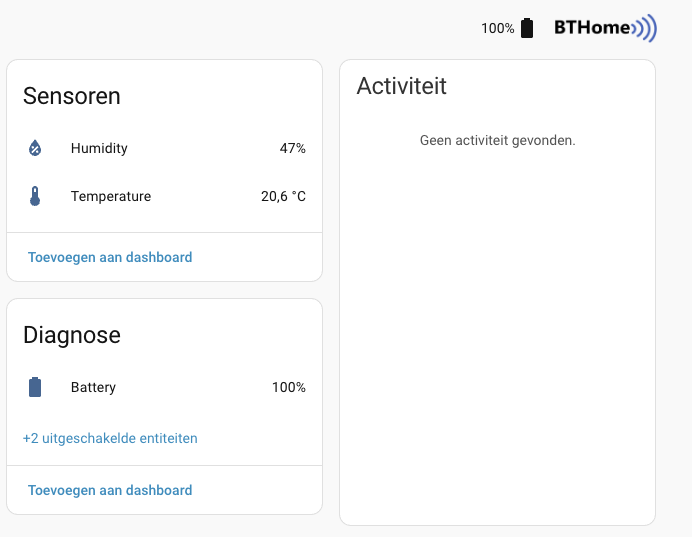Click the 100% battery level in the header

[x=497, y=28]
